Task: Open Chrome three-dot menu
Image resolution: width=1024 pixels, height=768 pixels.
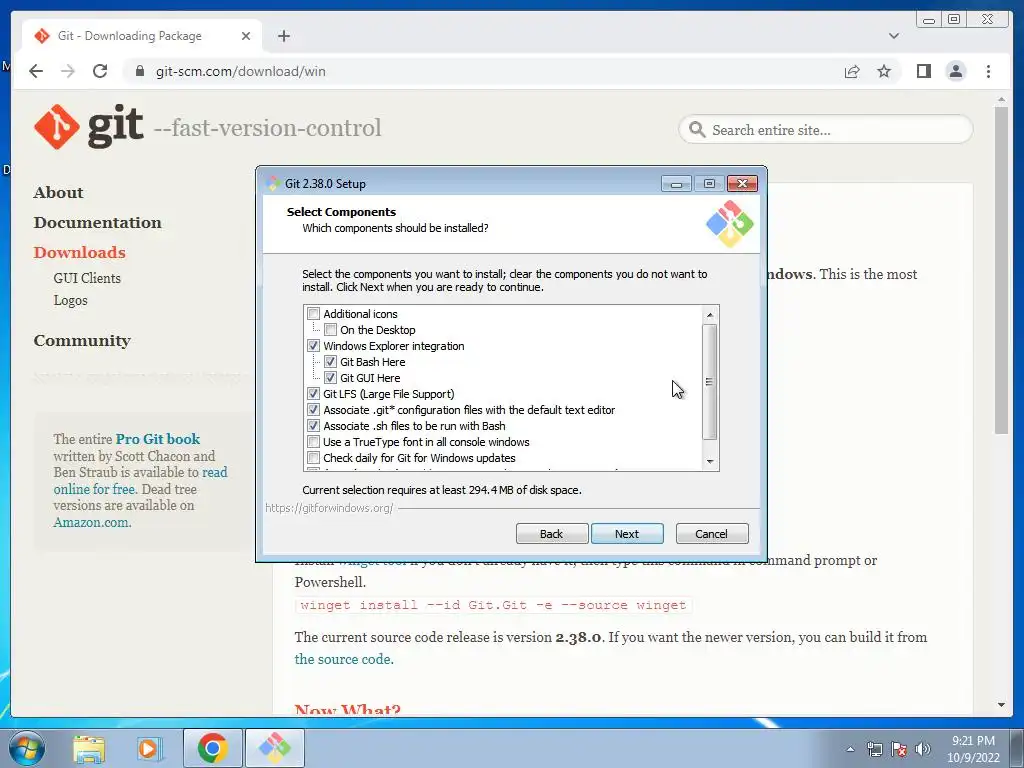Action: 988,71
